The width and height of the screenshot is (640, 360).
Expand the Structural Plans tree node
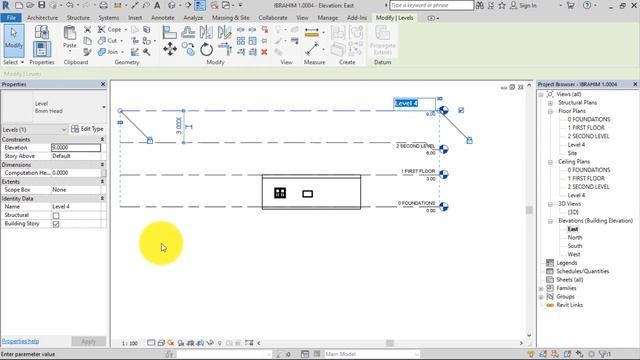tap(550, 103)
